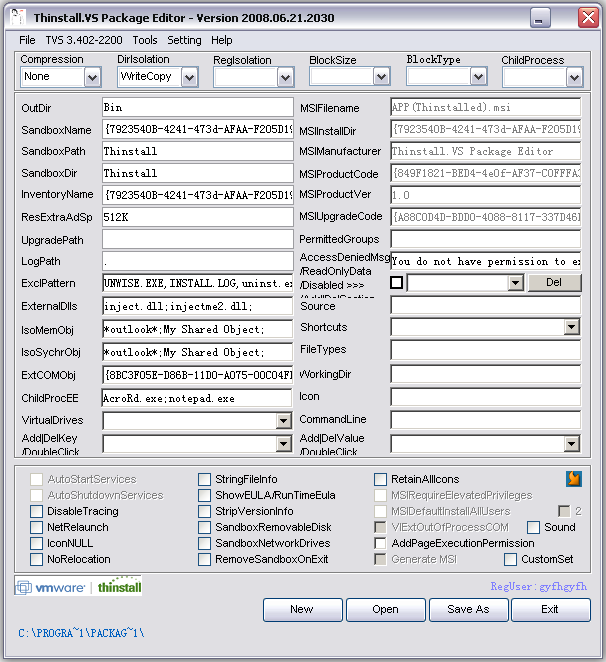This screenshot has height=662, width=606.
Task: Open the Shortcuts dropdown
Action: 571,327
